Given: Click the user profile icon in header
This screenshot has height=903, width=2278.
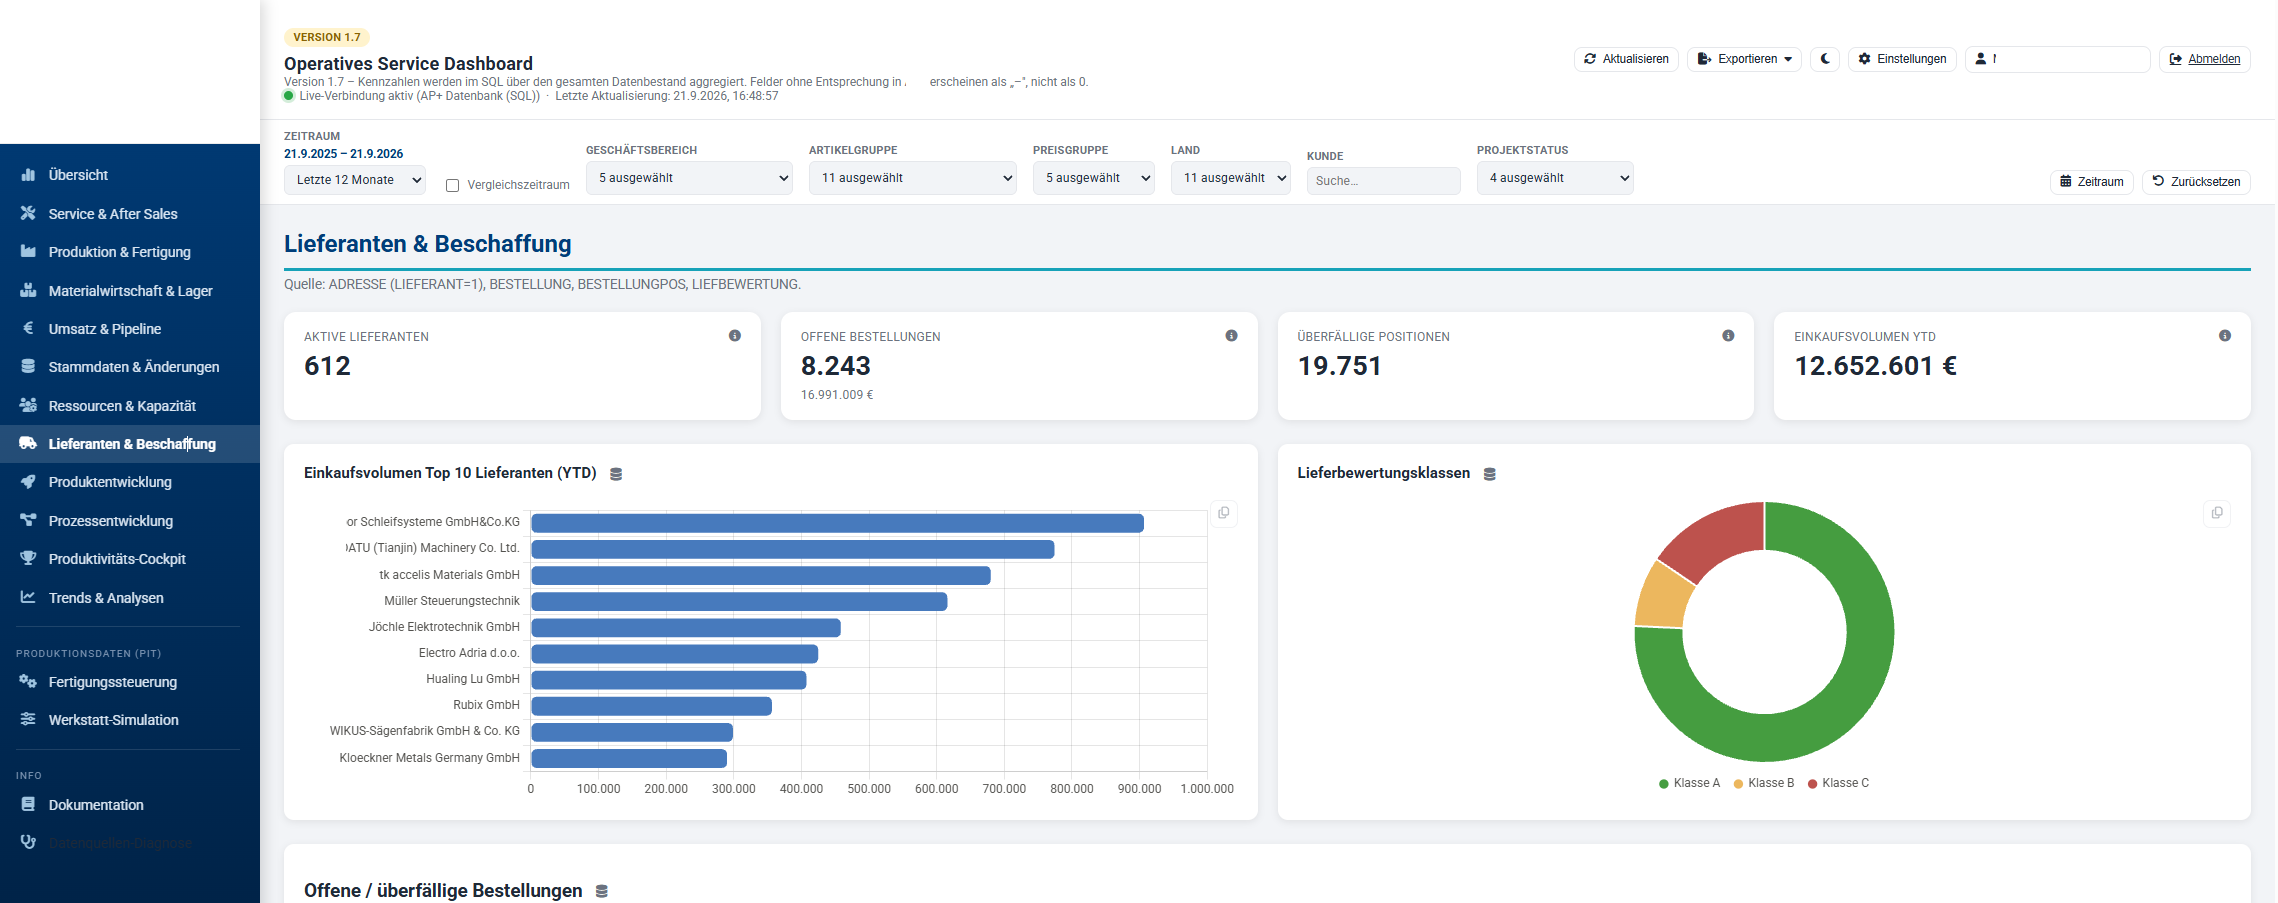Looking at the screenshot, I should [x=1981, y=59].
